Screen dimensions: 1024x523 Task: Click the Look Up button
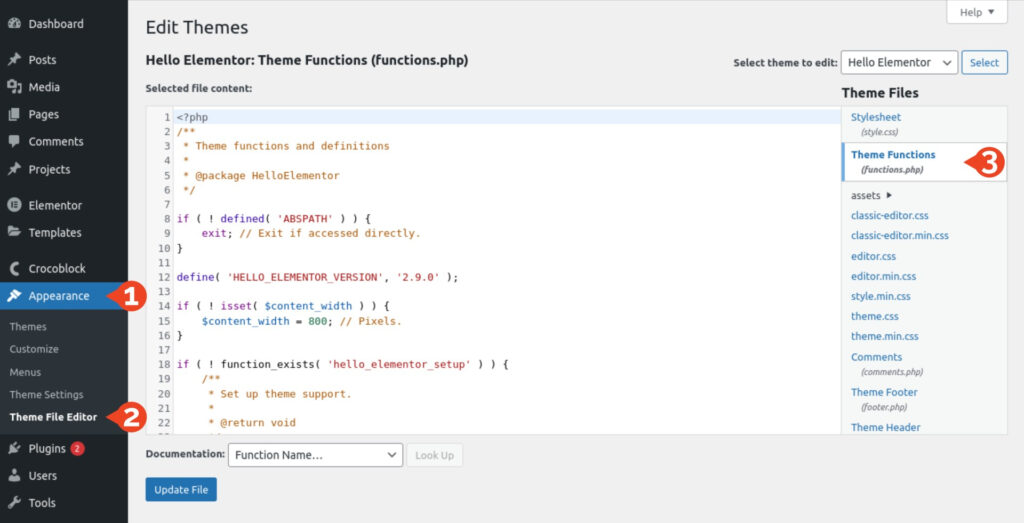pos(434,455)
